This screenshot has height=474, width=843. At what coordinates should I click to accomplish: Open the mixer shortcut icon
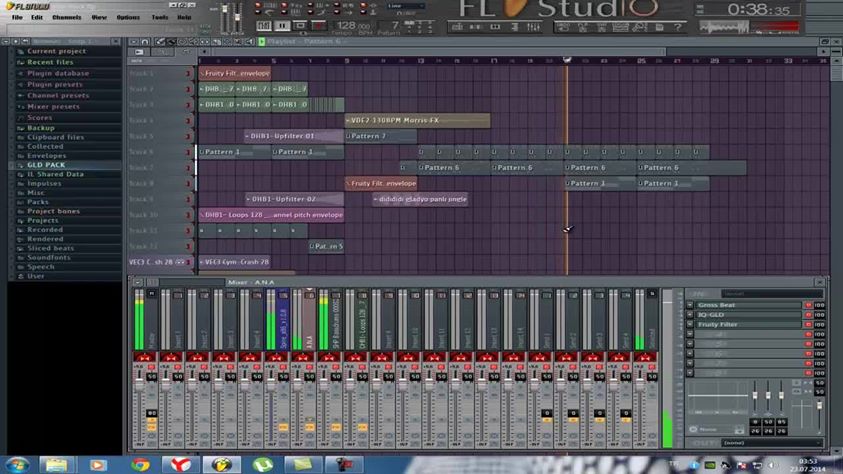533,26
